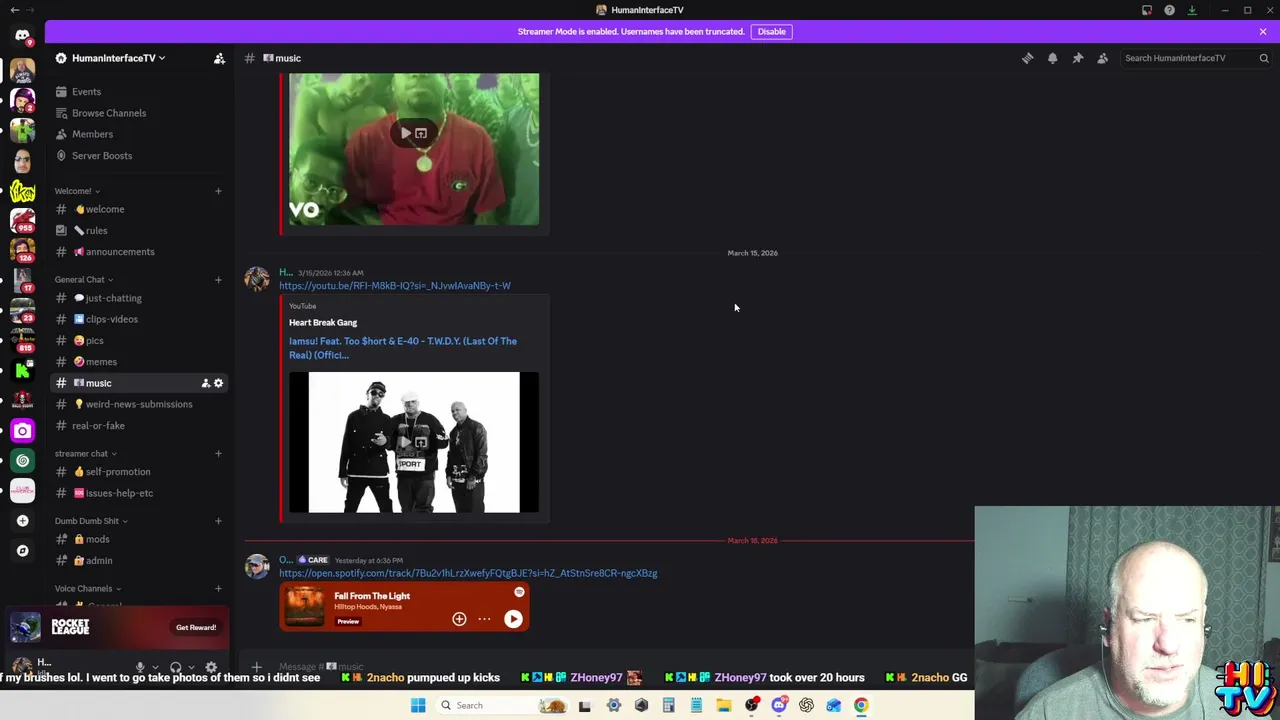Edit music channel settings gear

coord(219,383)
